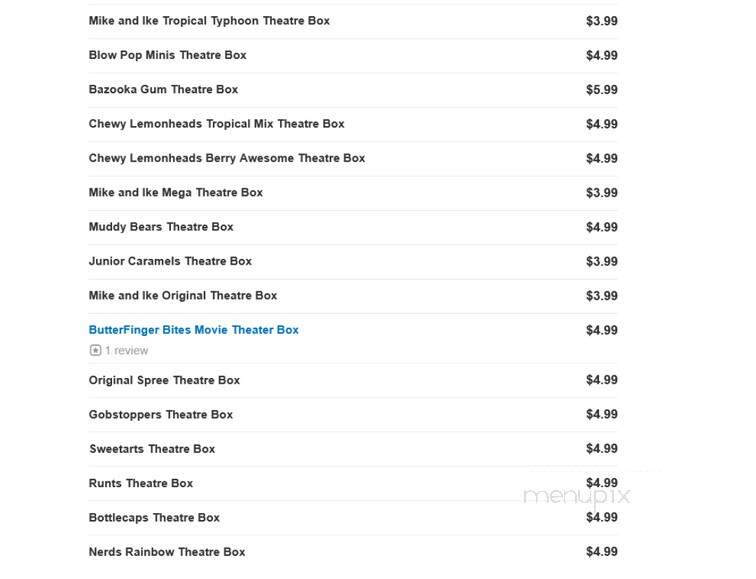Click the $4.99 price for Lemonheads Berry Awesome
The image size is (756, 579).
(602, 158)
